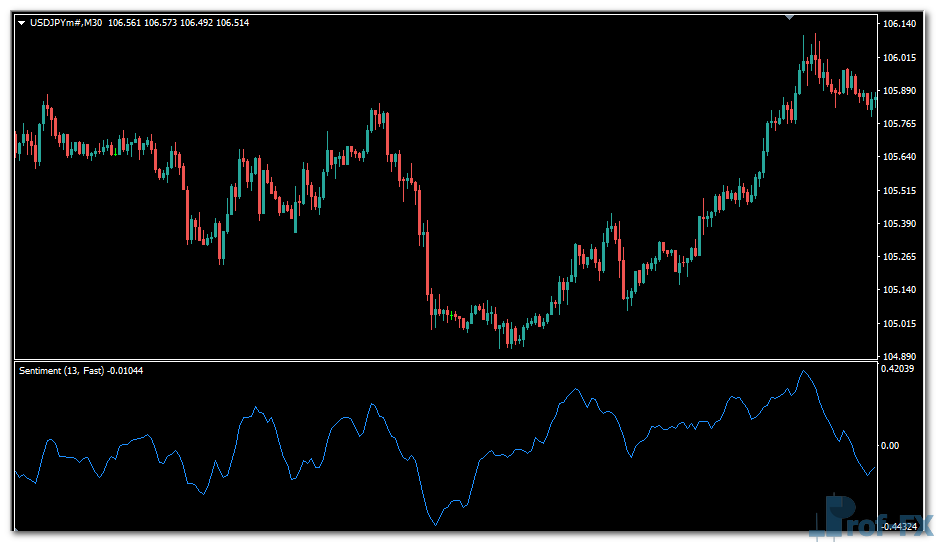Click the lowest trough of Sentiment line

(x=434, y=523)
